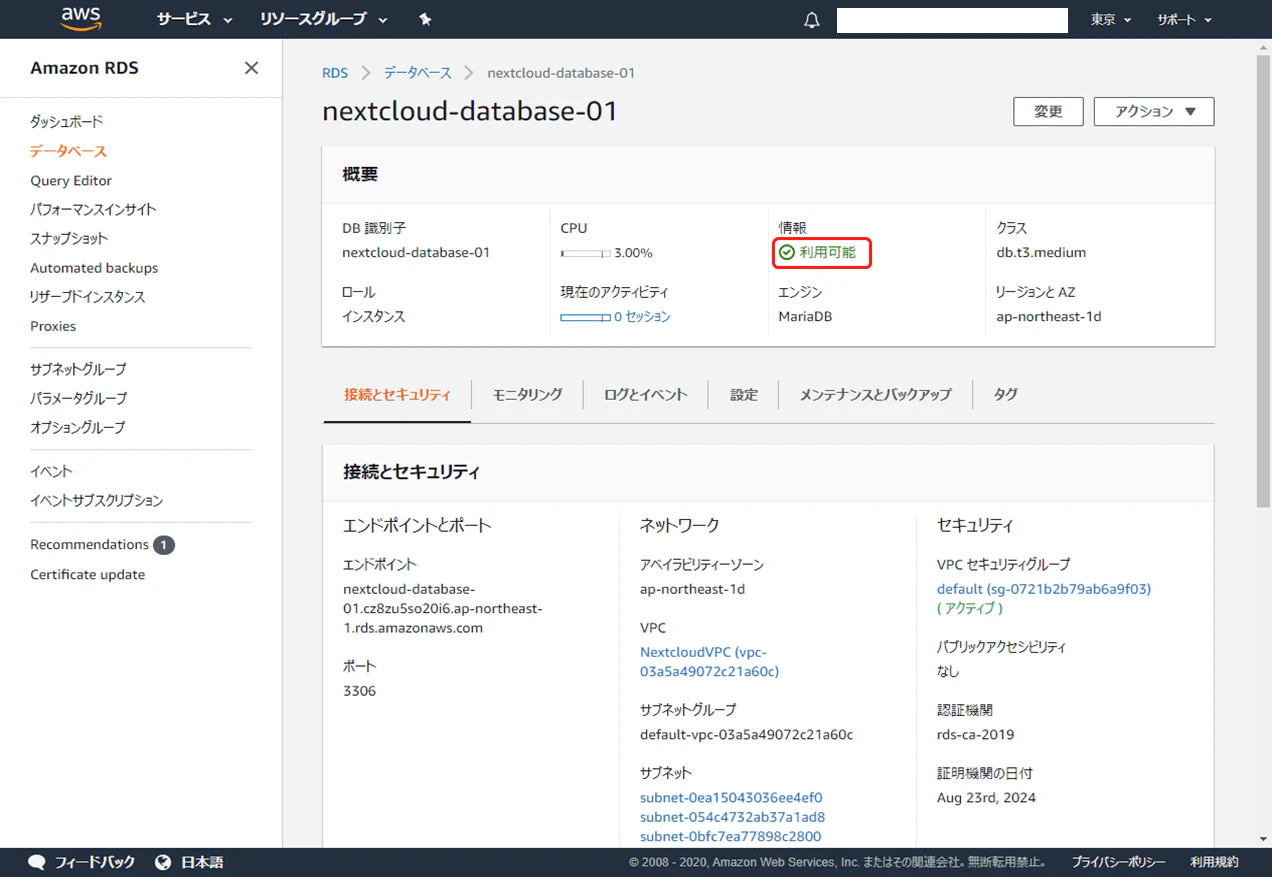Open the メンテナンスとバックアップ tab

[x=875, y=395]
